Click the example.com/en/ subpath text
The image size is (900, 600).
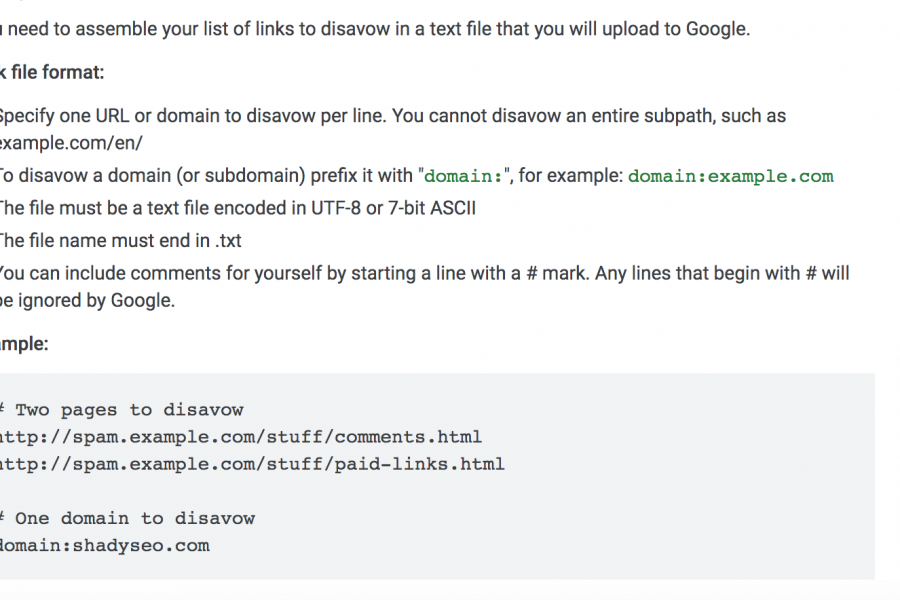pos(71,143)
